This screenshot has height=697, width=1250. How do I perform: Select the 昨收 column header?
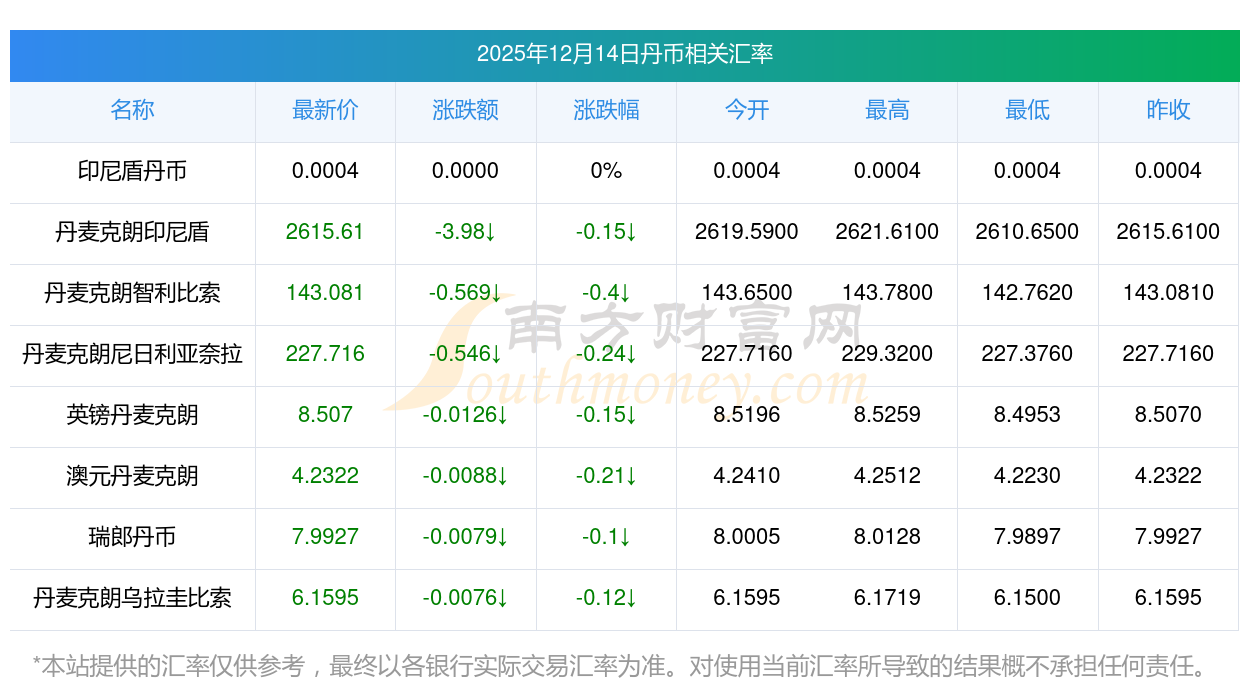[1168, 110]
